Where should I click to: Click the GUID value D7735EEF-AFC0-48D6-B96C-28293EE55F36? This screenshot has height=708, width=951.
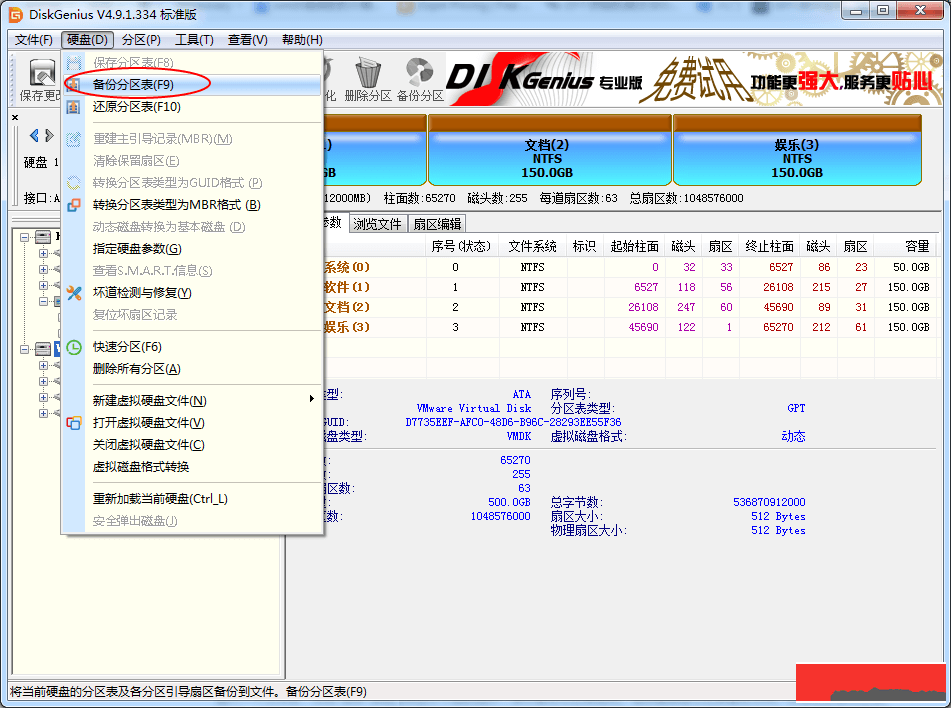513,422
